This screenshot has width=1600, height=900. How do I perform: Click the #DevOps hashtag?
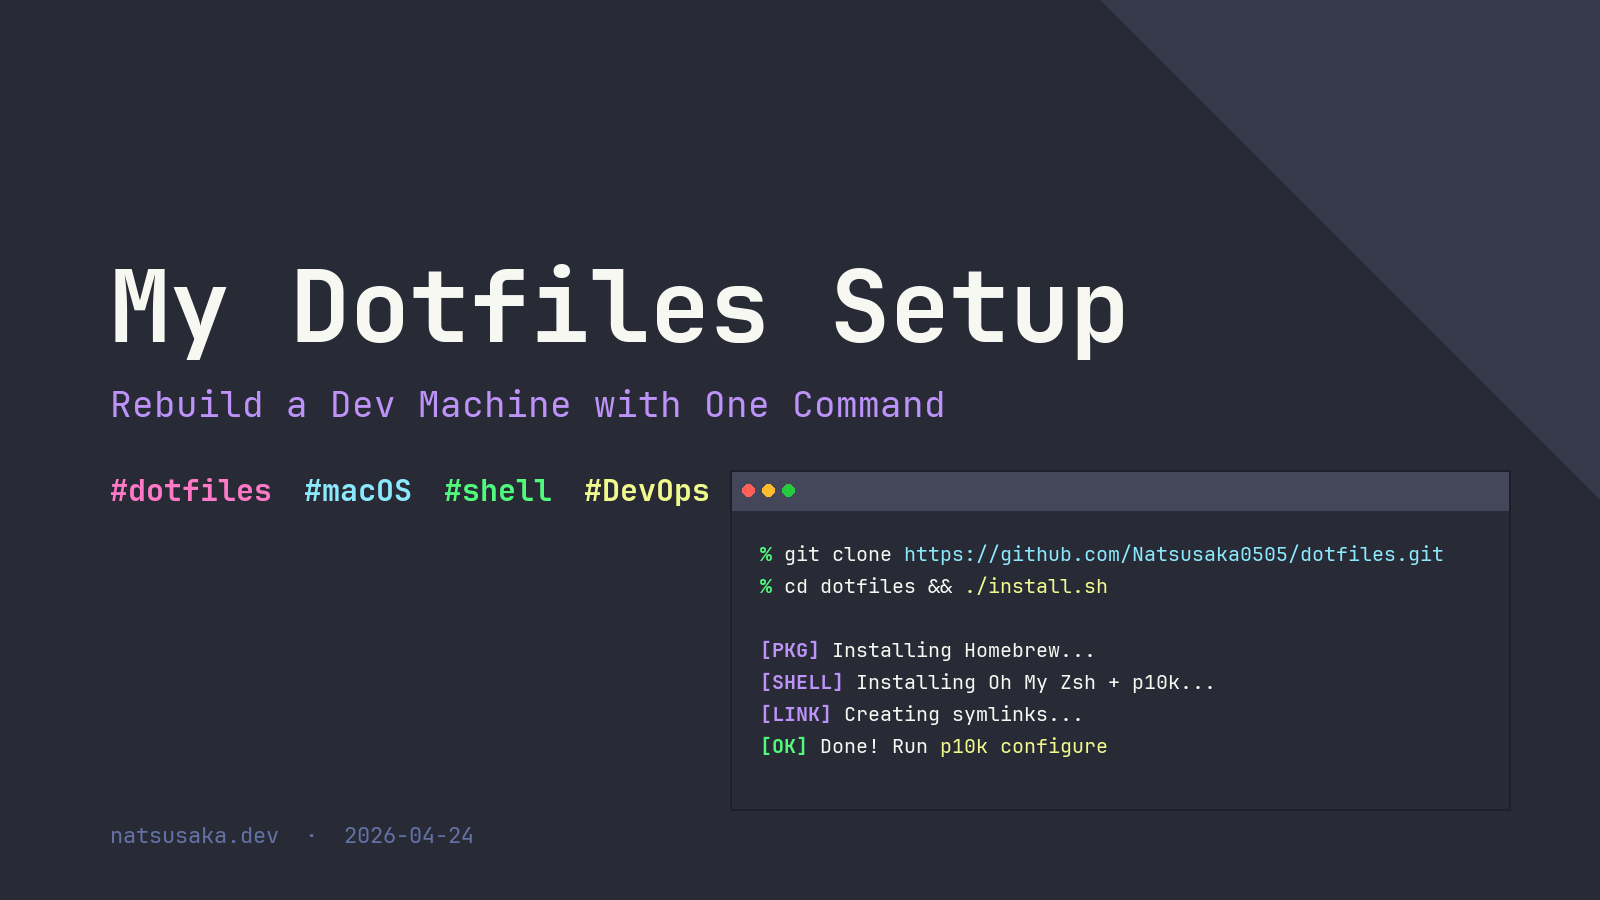[646, 491]
